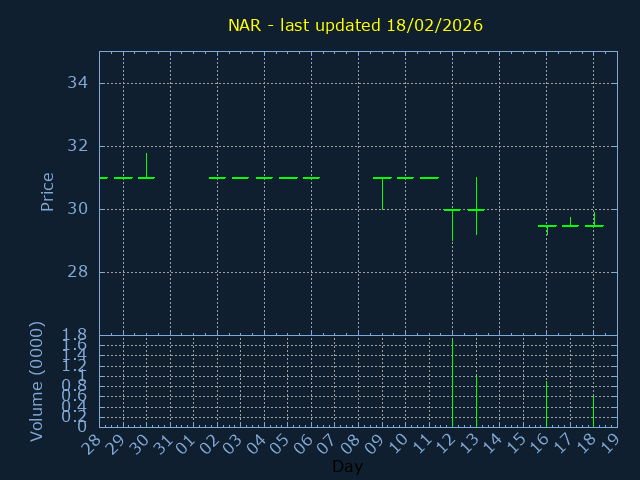Select the 34 price tick label
The height and width of the screenshot is (480, 640).
click(77, 82)
